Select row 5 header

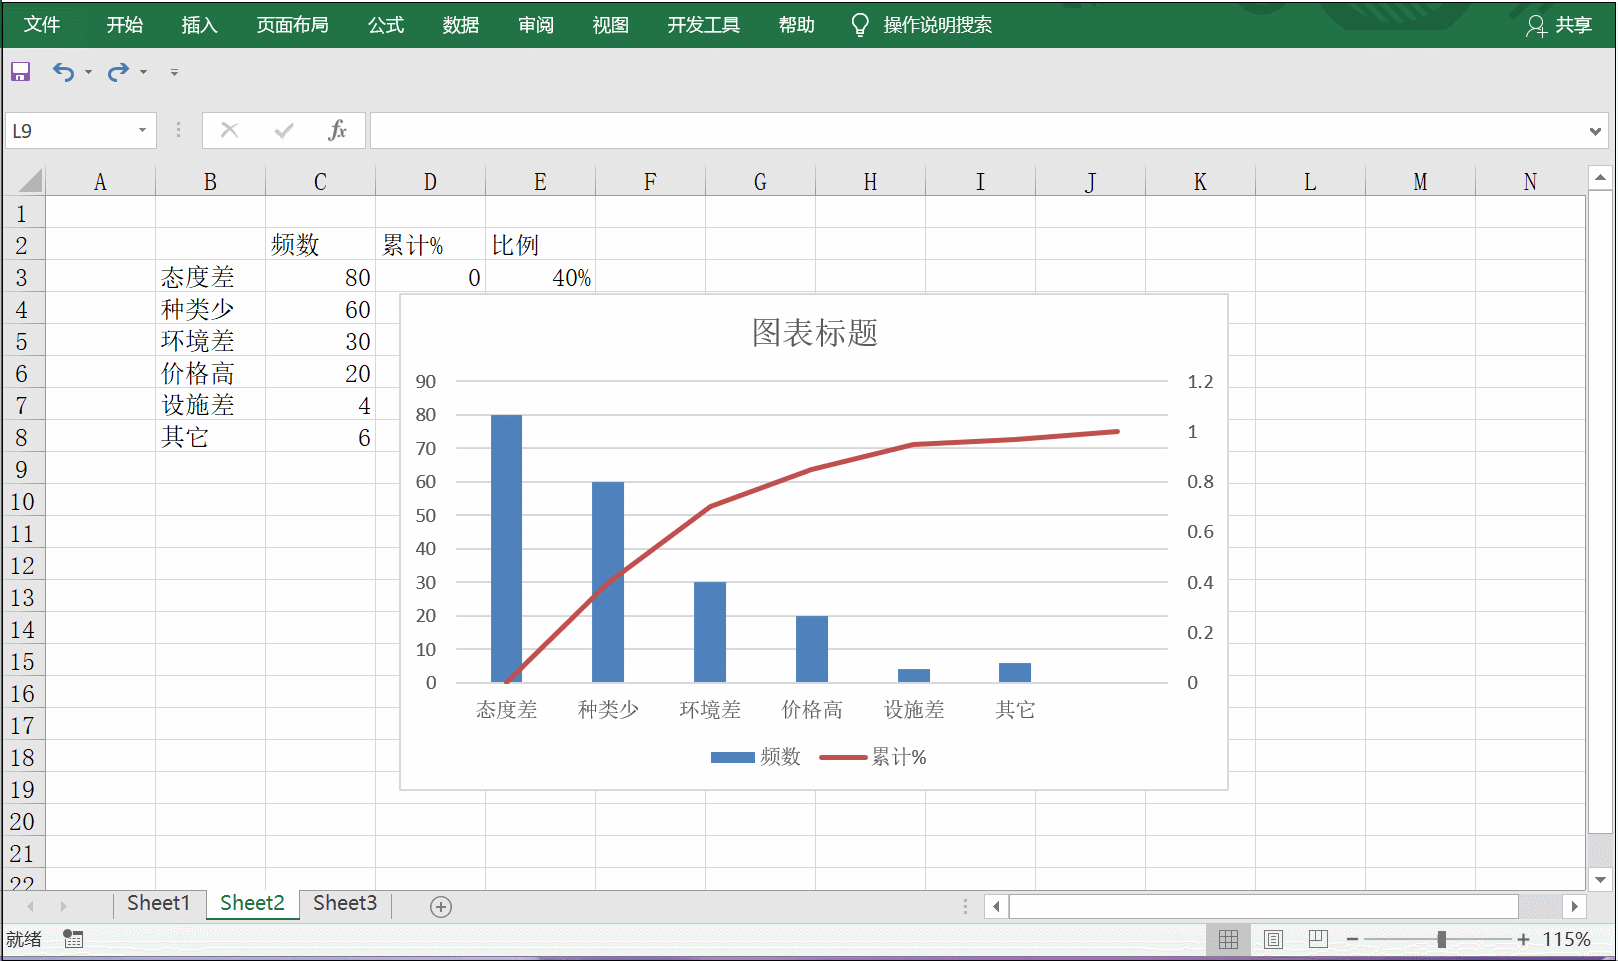(22, 341)
